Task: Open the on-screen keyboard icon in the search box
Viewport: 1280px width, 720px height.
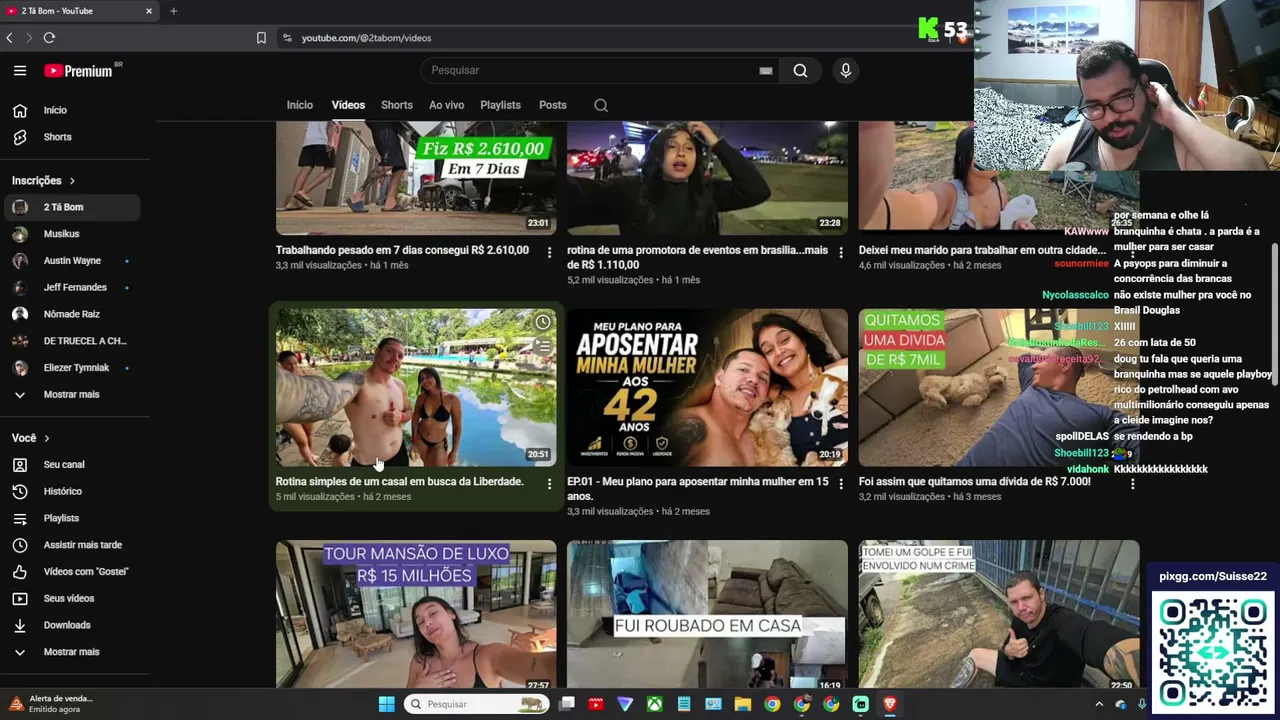Action: pyautogui.click(x=765, y=70)
